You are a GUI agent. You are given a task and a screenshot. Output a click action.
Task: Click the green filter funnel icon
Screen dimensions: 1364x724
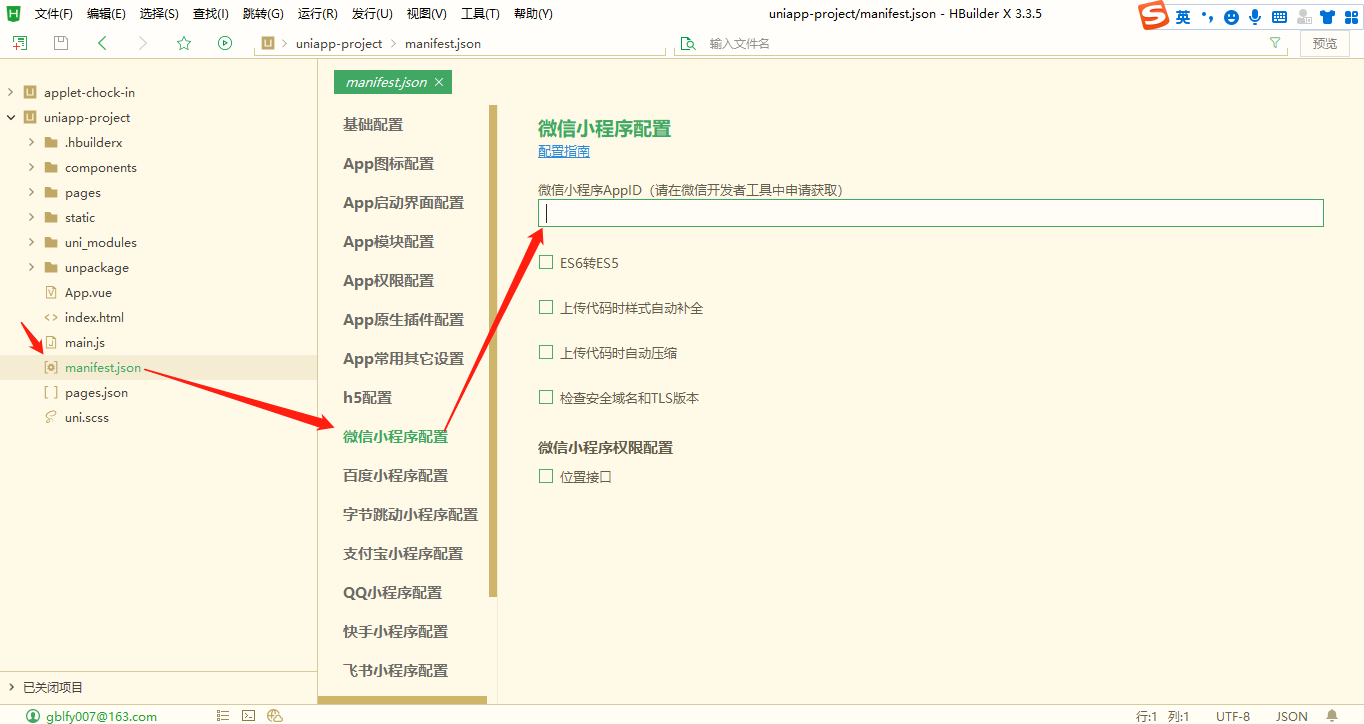[1275, 43]
